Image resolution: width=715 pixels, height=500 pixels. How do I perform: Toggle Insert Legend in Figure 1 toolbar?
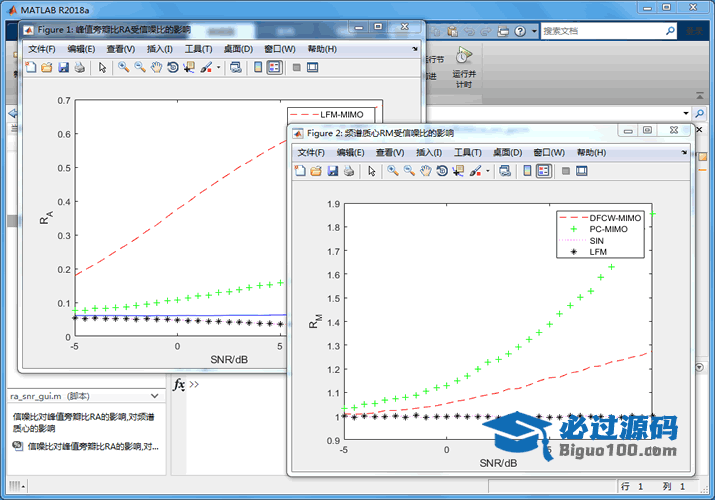274,67
